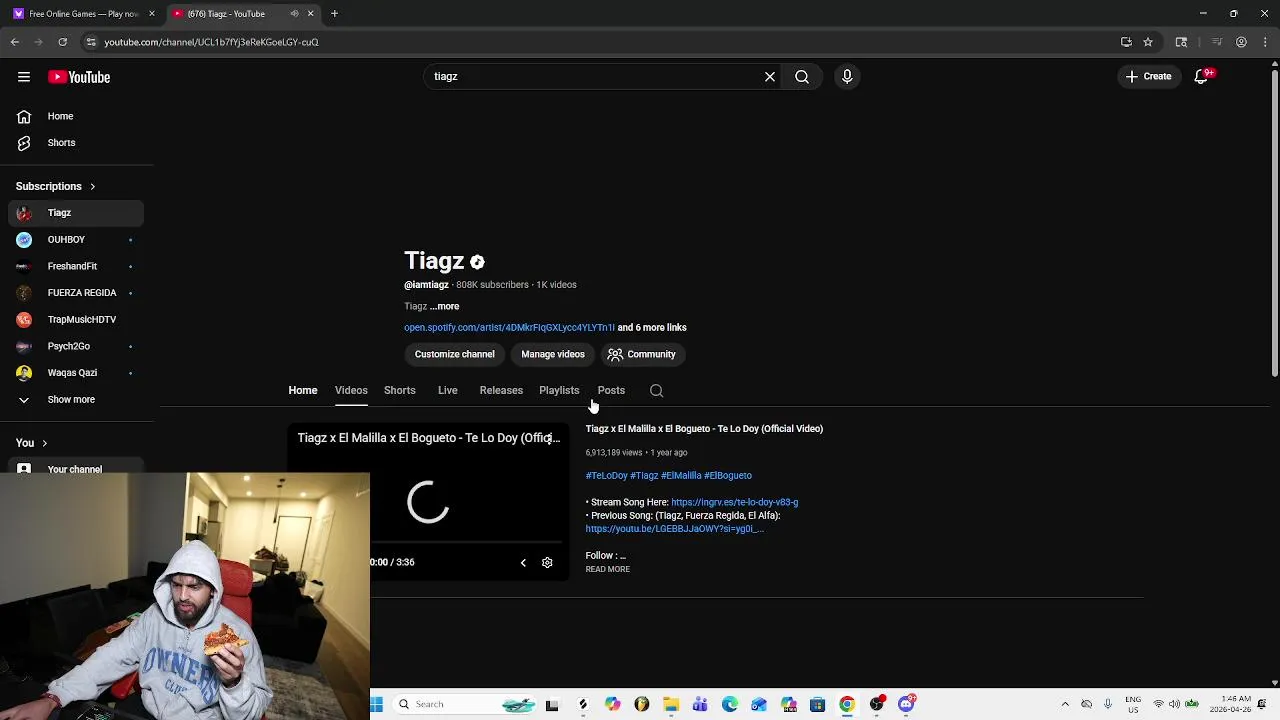Open the YouTube hamburger guide menu
Screen dimensions: 1280x720
click(x=24, y=77)
